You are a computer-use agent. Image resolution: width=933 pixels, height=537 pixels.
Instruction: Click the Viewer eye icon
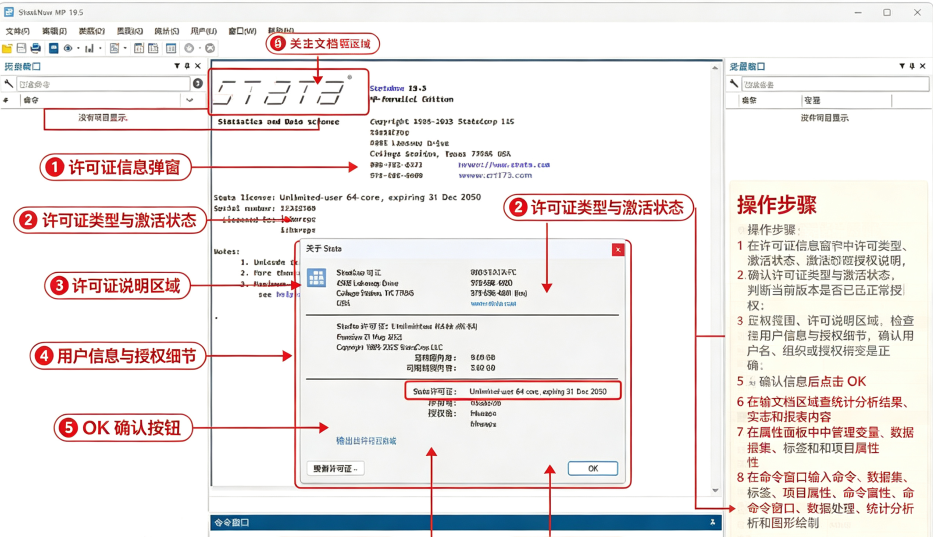pos(68,48)
